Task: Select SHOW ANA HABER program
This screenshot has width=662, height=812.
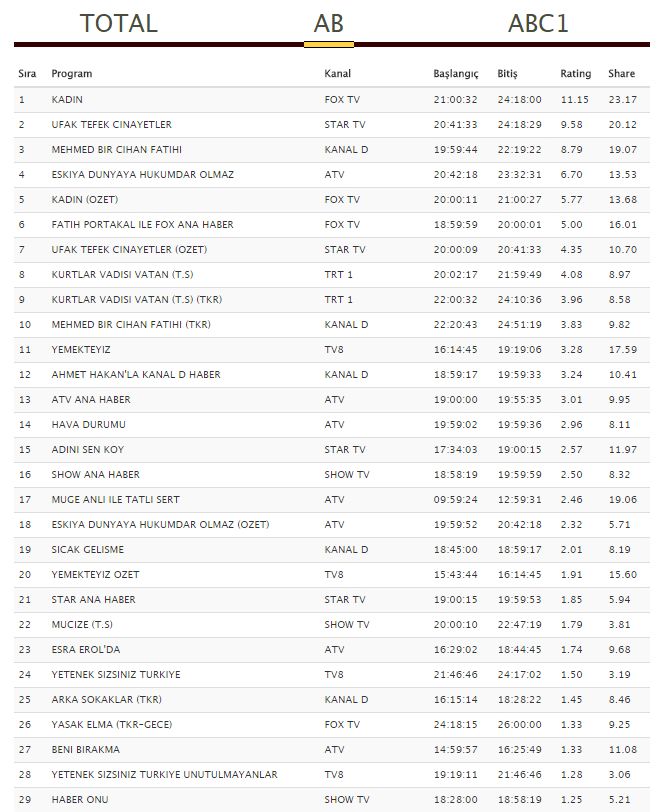Action: (95, 474)
